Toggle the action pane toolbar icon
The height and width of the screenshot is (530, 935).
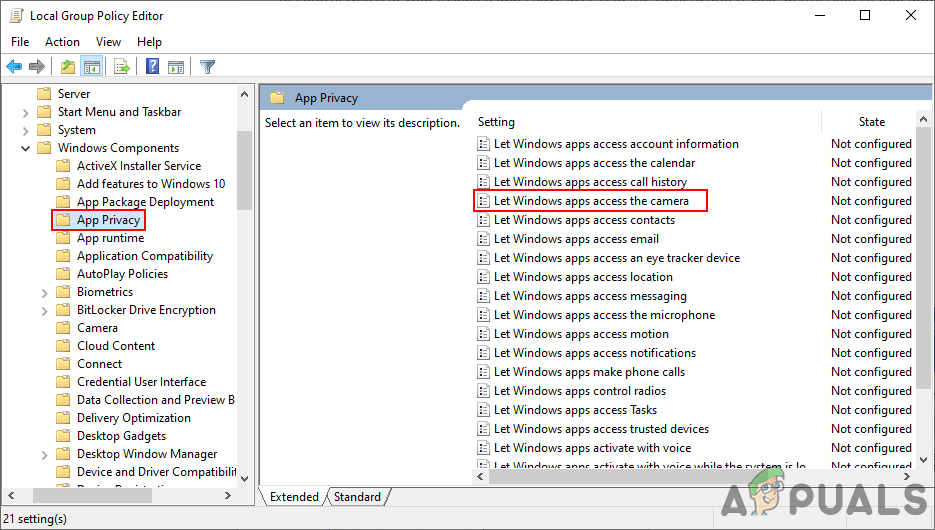(x=176, y=67)
